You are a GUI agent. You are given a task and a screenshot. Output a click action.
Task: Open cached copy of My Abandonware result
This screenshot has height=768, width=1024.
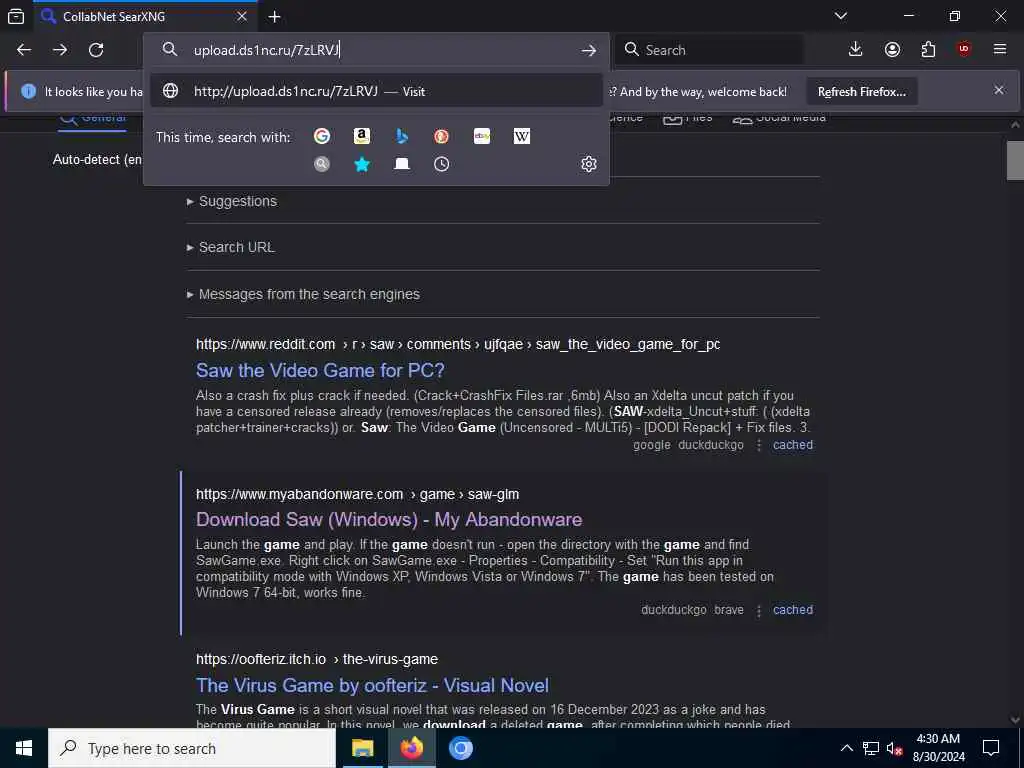[x=793, y=609]
